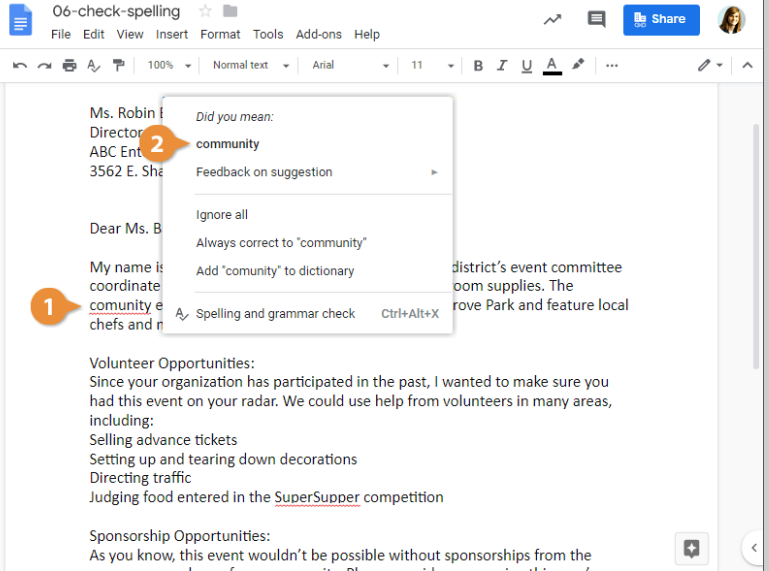This screenshot has height=571, width=769.
Task: Open the Edit menu
Action: click(x=93, y=34)
